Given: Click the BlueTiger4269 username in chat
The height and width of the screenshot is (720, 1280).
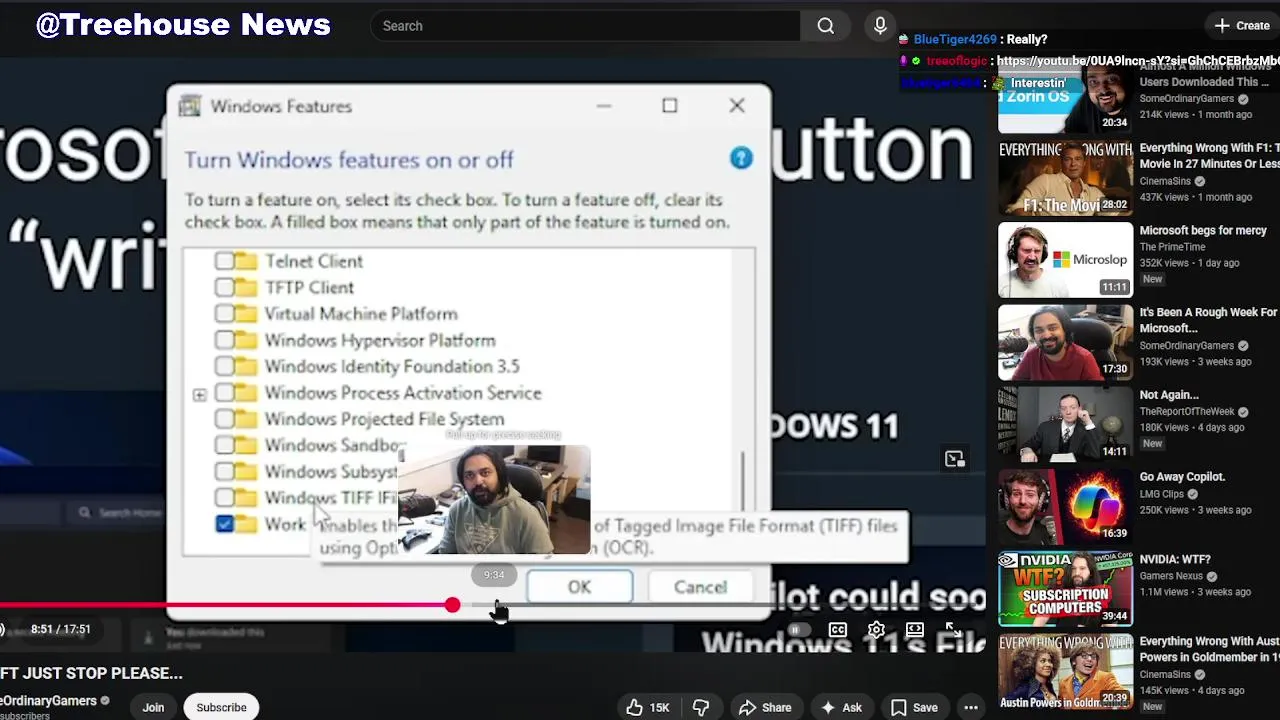Looking at the screenshot, I should click(x=955, y=39).
